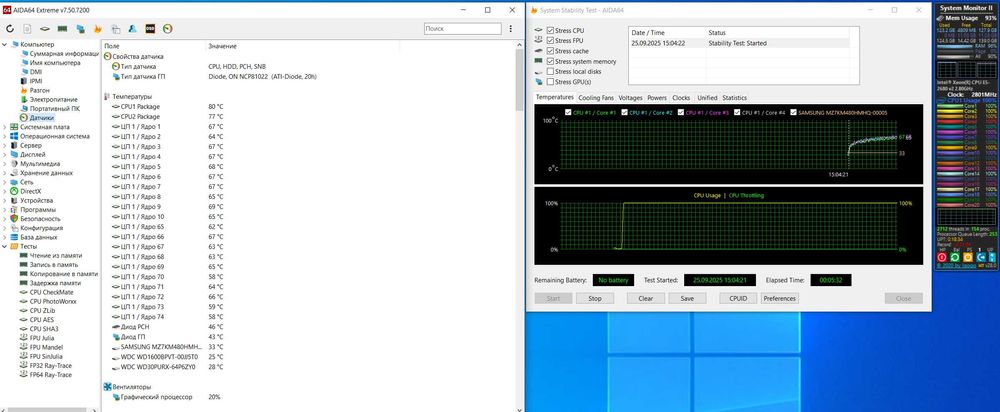Open the Powers tab
The width and height of the screenshot is (1000, 412).
click(657, 98)
